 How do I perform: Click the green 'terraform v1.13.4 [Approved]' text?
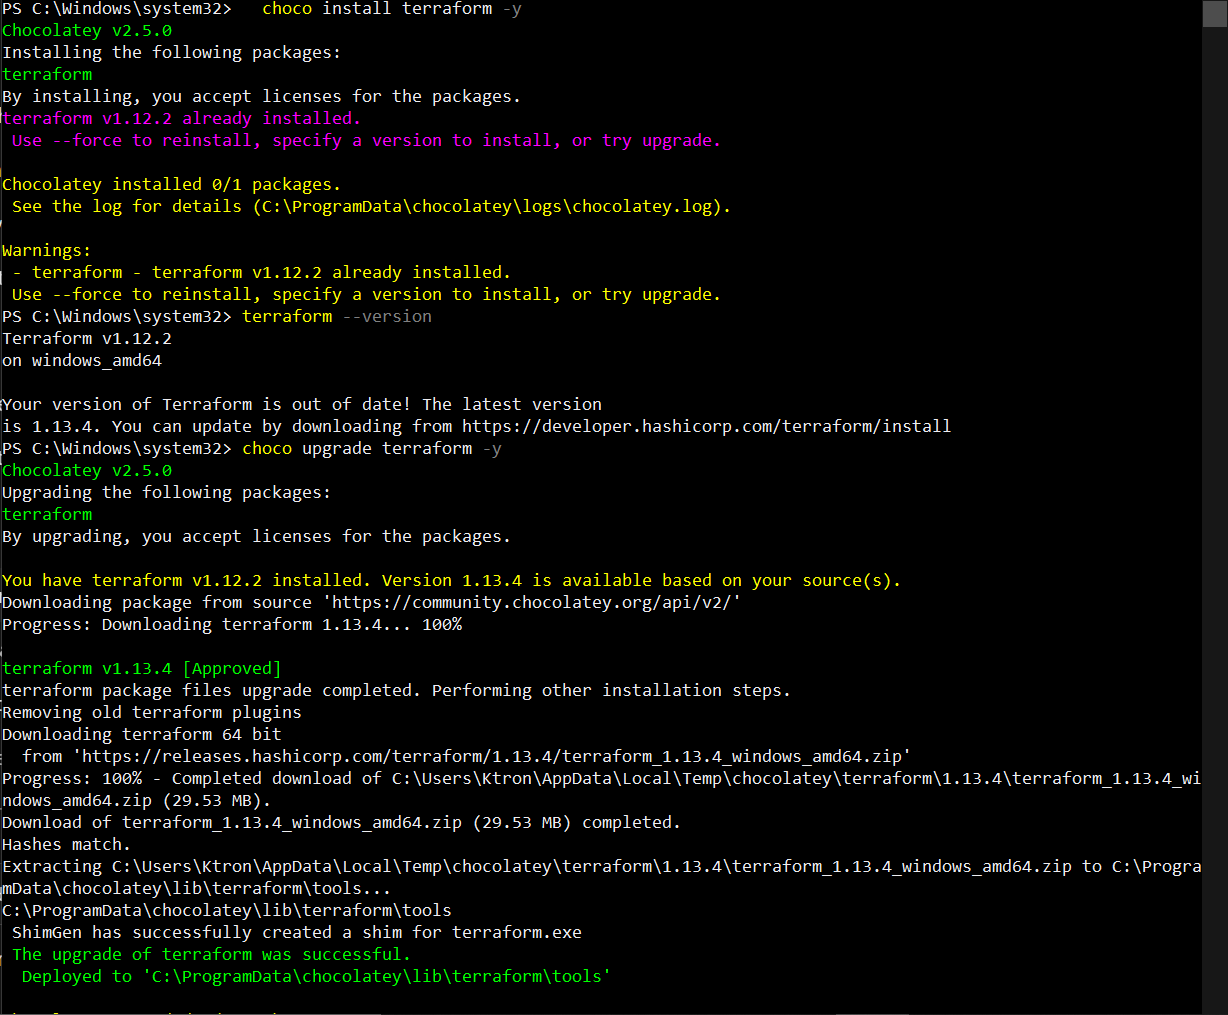(x=142, y=668)
